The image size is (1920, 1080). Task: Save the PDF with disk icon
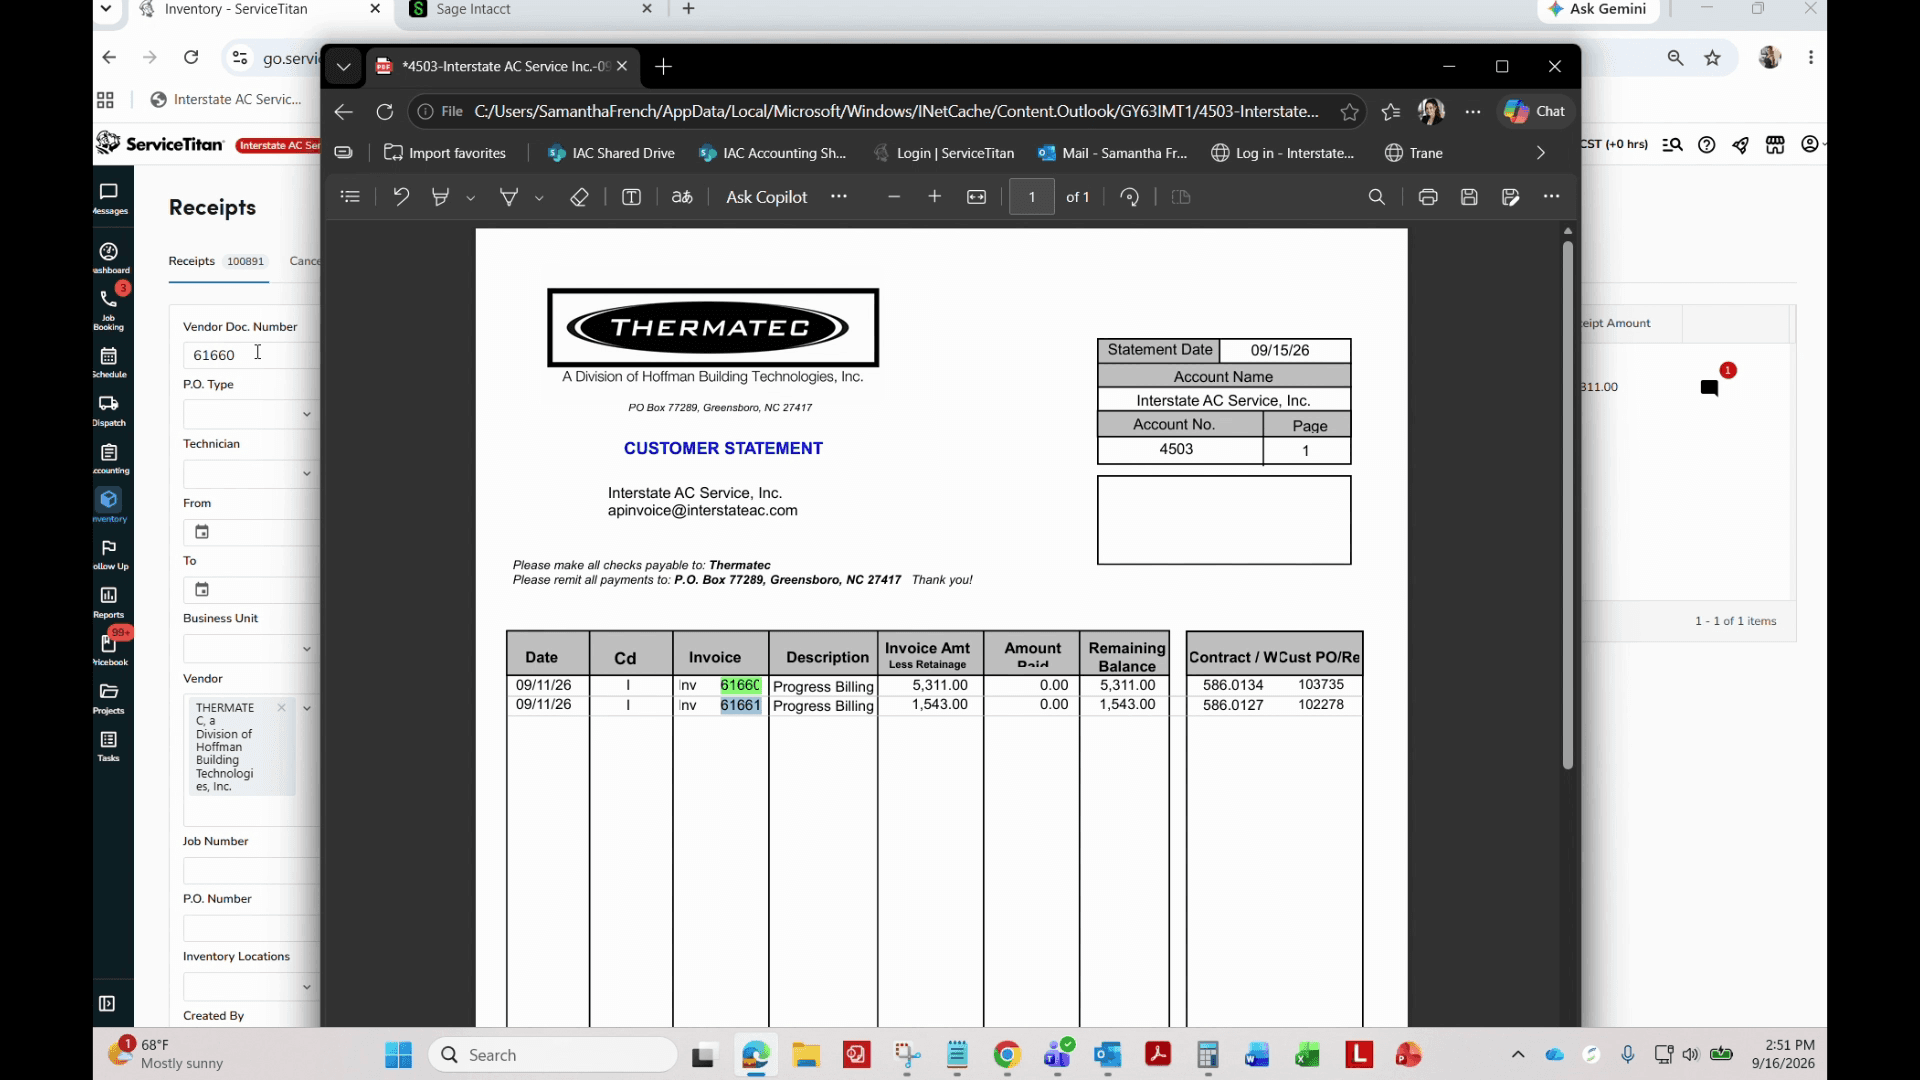coord(1469,197)
